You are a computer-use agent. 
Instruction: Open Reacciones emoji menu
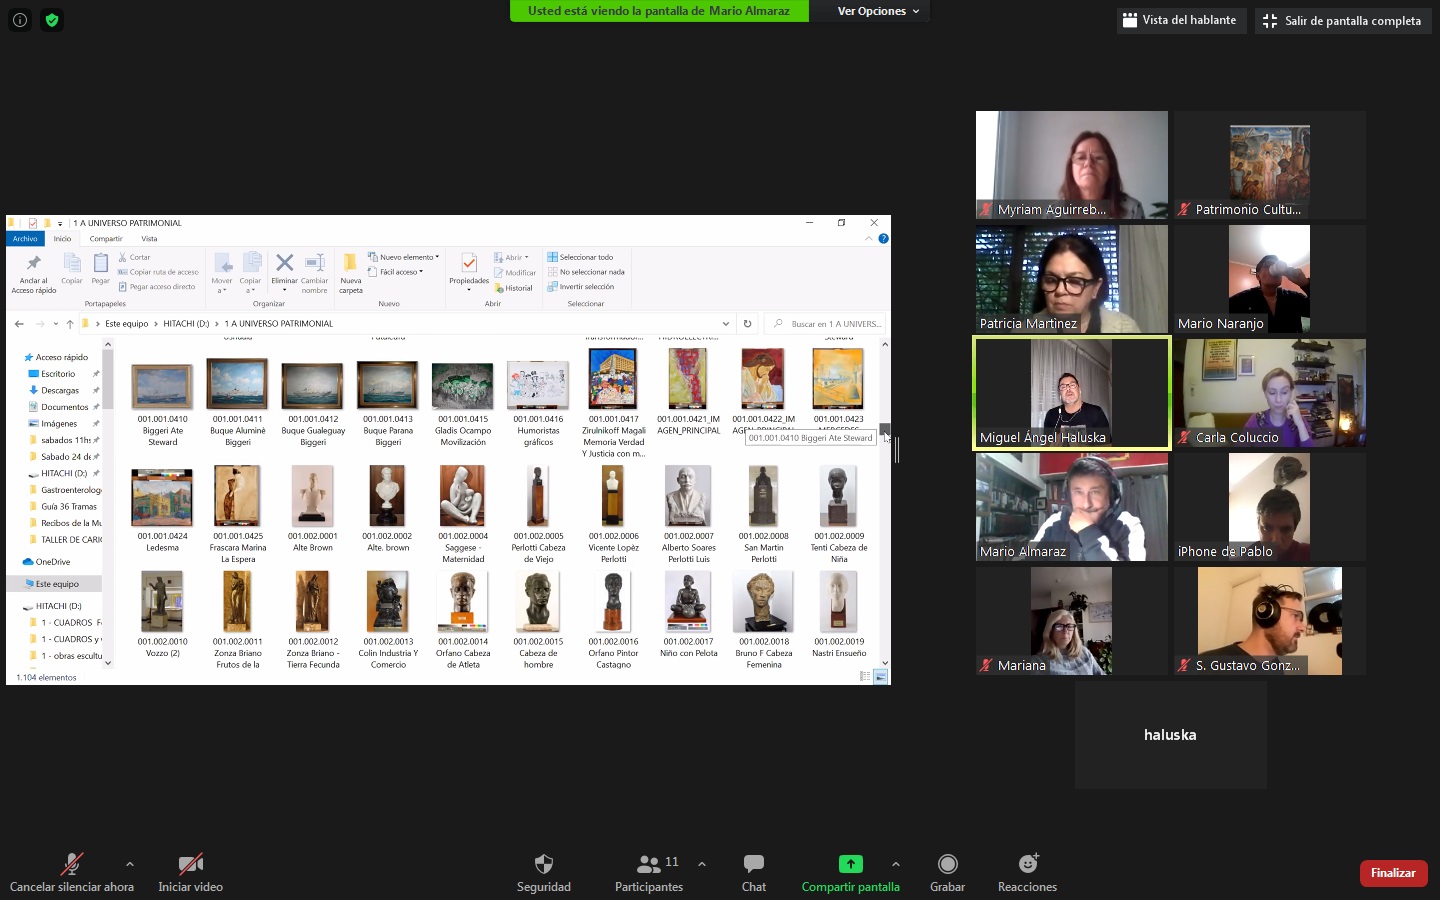1027,872
